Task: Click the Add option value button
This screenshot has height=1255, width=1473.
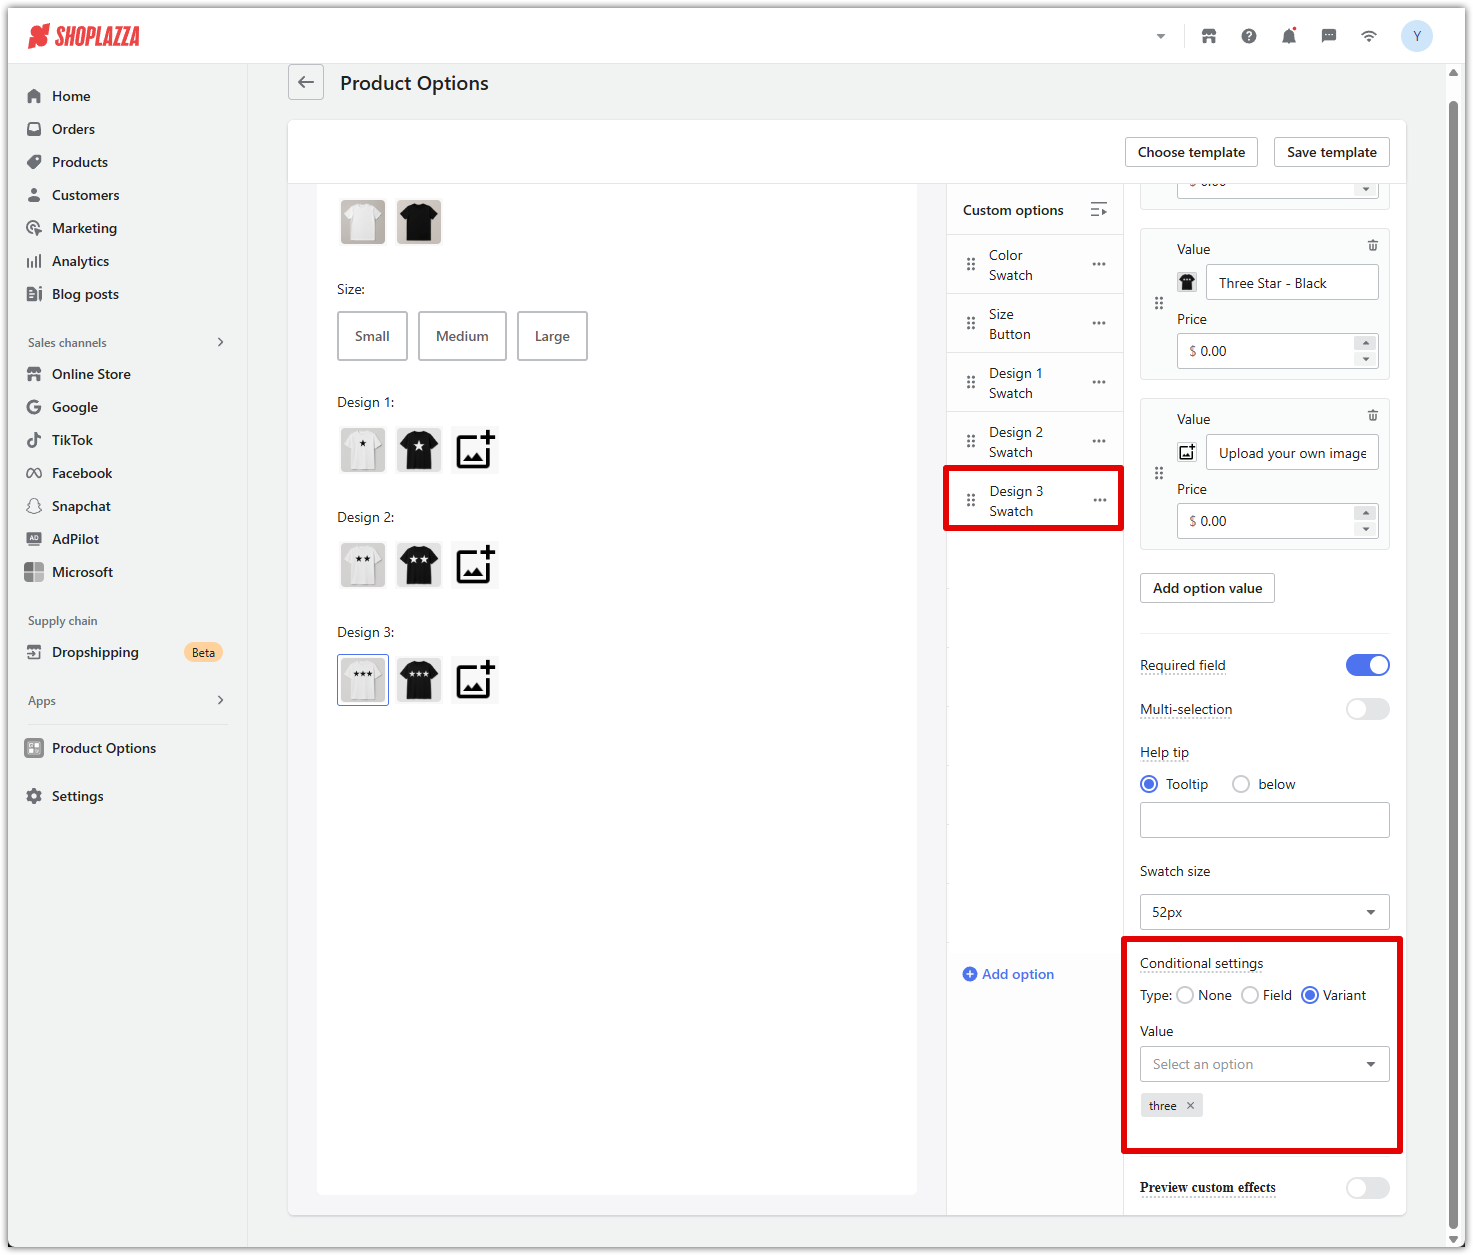Action: click(x=1207, y=588)
